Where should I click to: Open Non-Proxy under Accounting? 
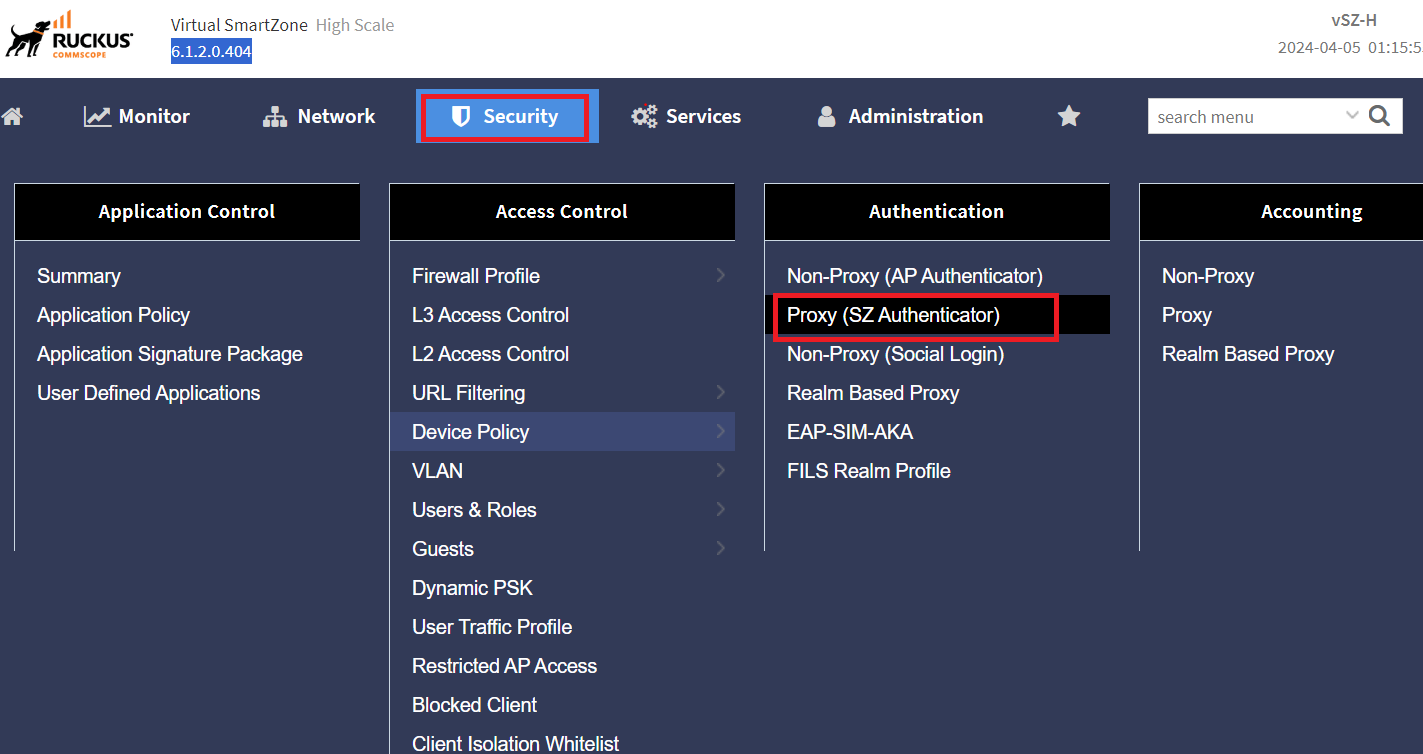pyautogui.click(x=1208, y=276)
